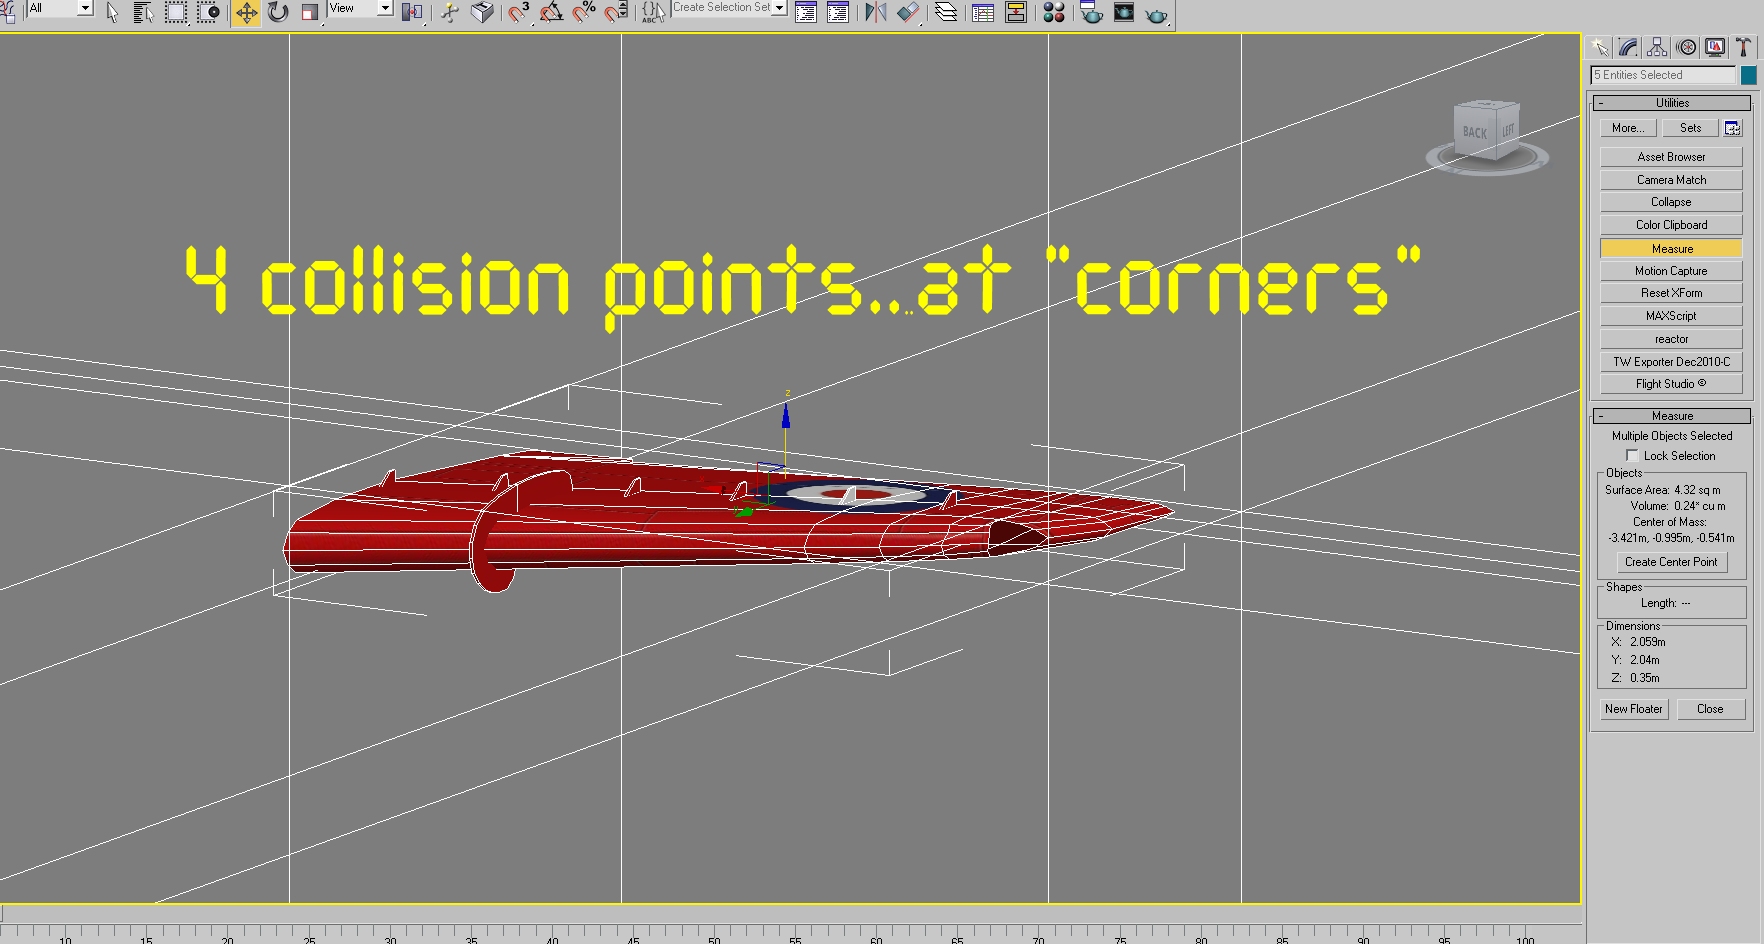Open the TW Exporter Dec2010-C utility
Screen dimensions: 1764x944
pyautogui.click(x=1671, y=362)
